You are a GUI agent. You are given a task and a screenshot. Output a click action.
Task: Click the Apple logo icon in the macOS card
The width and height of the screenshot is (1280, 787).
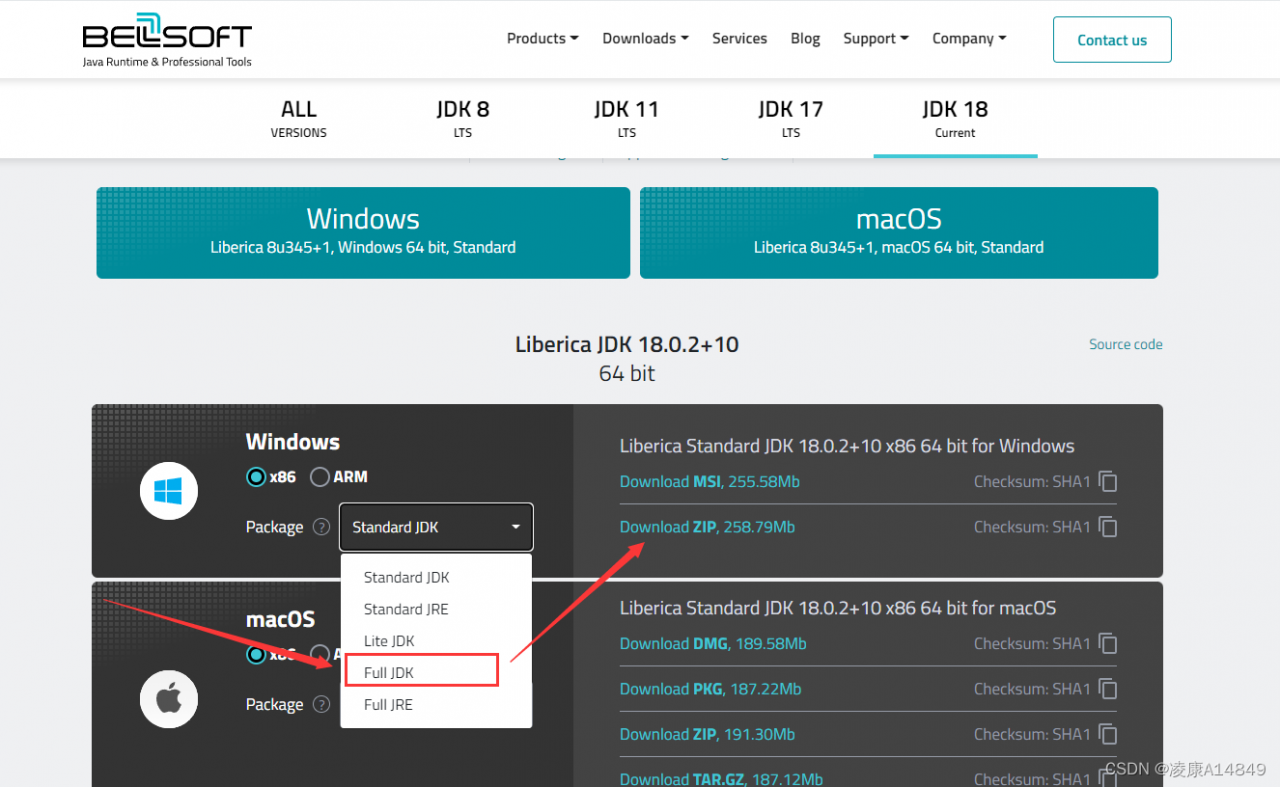point(169,699)
